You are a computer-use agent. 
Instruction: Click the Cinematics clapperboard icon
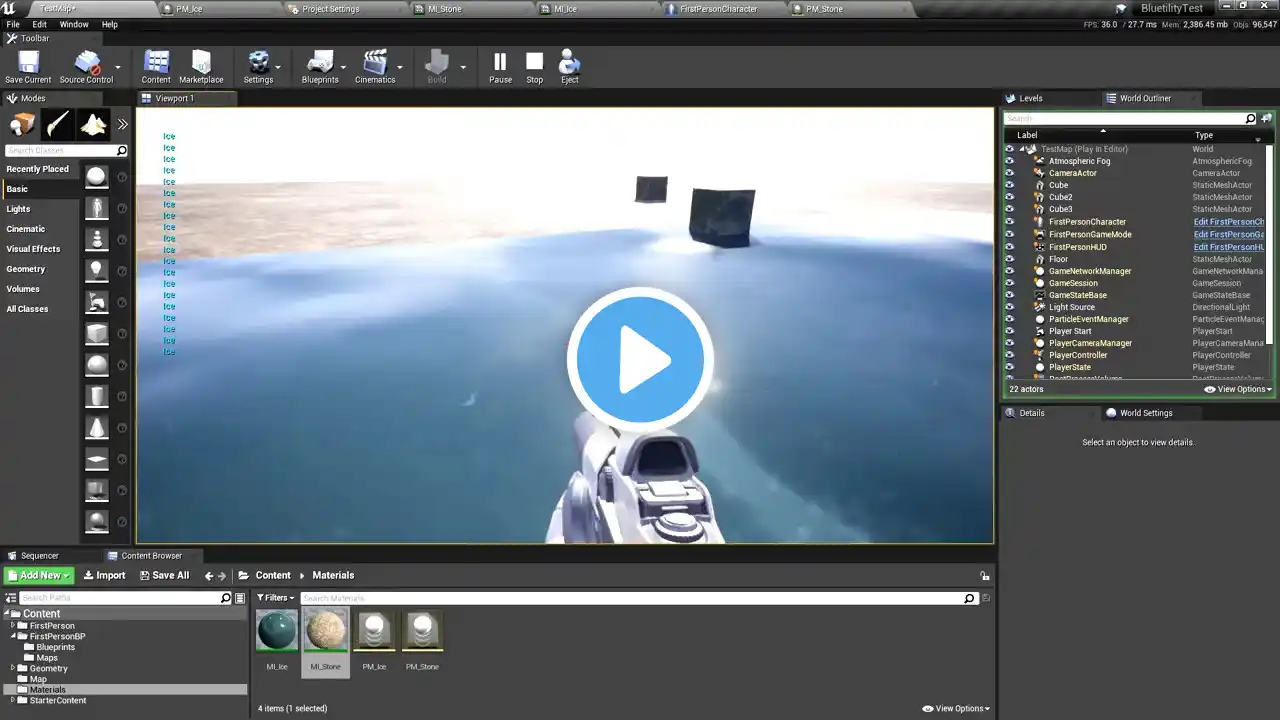(x=375, y=67)
